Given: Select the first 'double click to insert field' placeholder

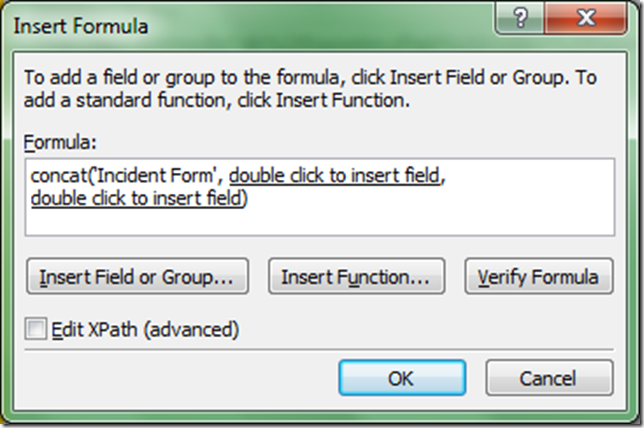Looking at the screenshot, I should point(333,177).
